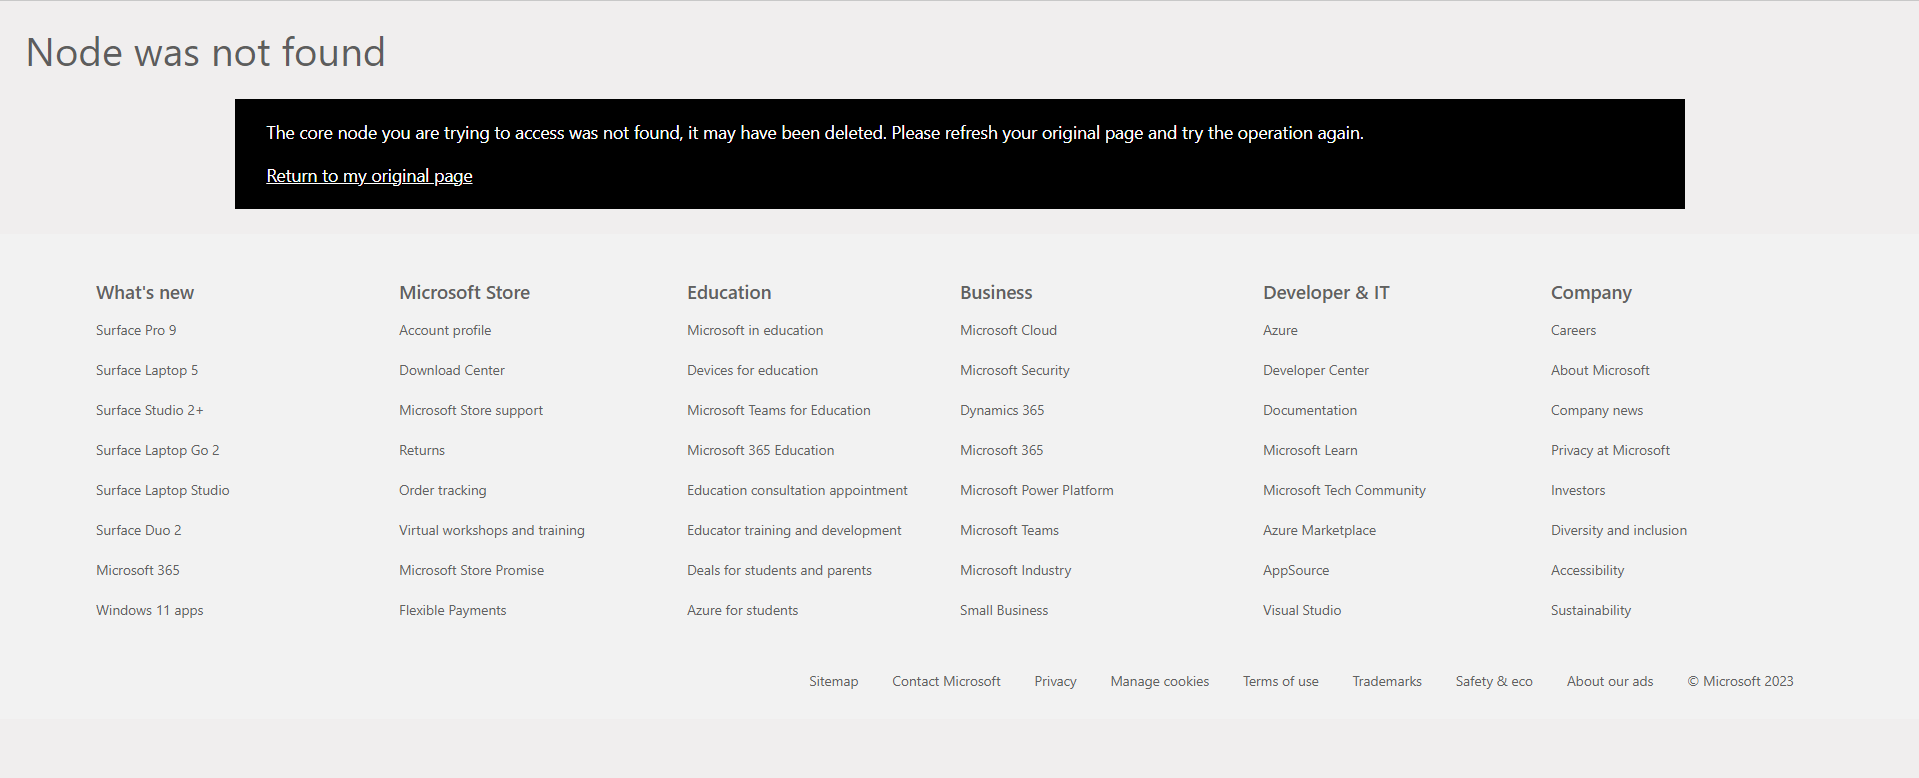Click Contact Microsoft in the footer
The image size is (1919, 778).
(x=946, y=681)
